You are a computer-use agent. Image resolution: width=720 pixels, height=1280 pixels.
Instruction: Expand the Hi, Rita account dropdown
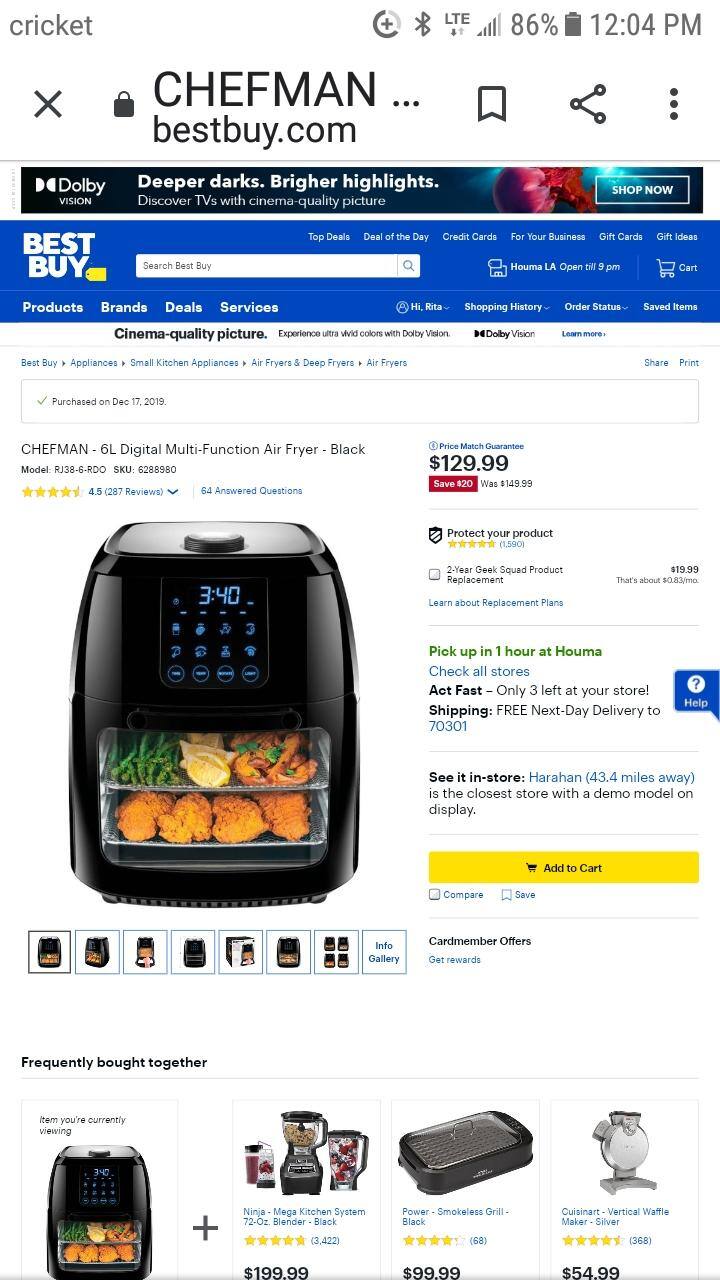click(423, 307)
